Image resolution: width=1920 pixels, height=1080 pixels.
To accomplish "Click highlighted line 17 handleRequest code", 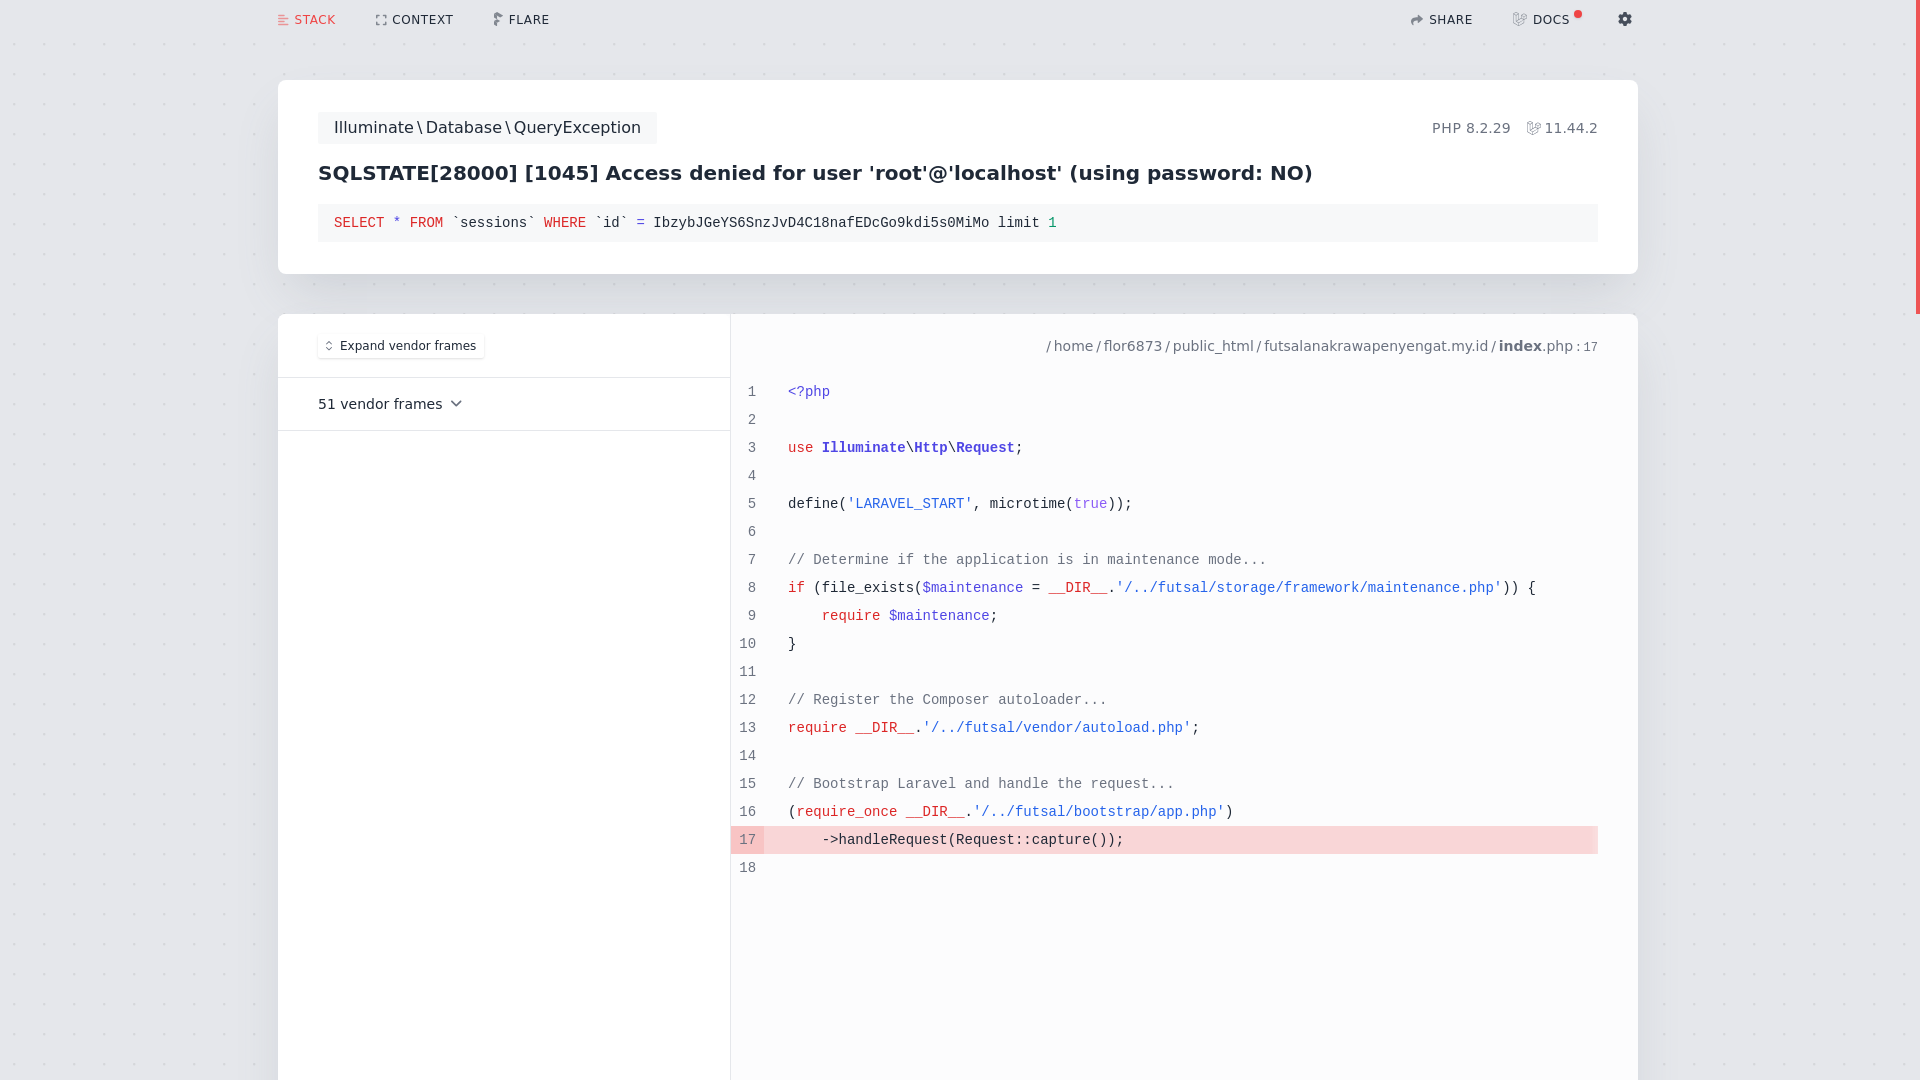I will coord(972,840).
